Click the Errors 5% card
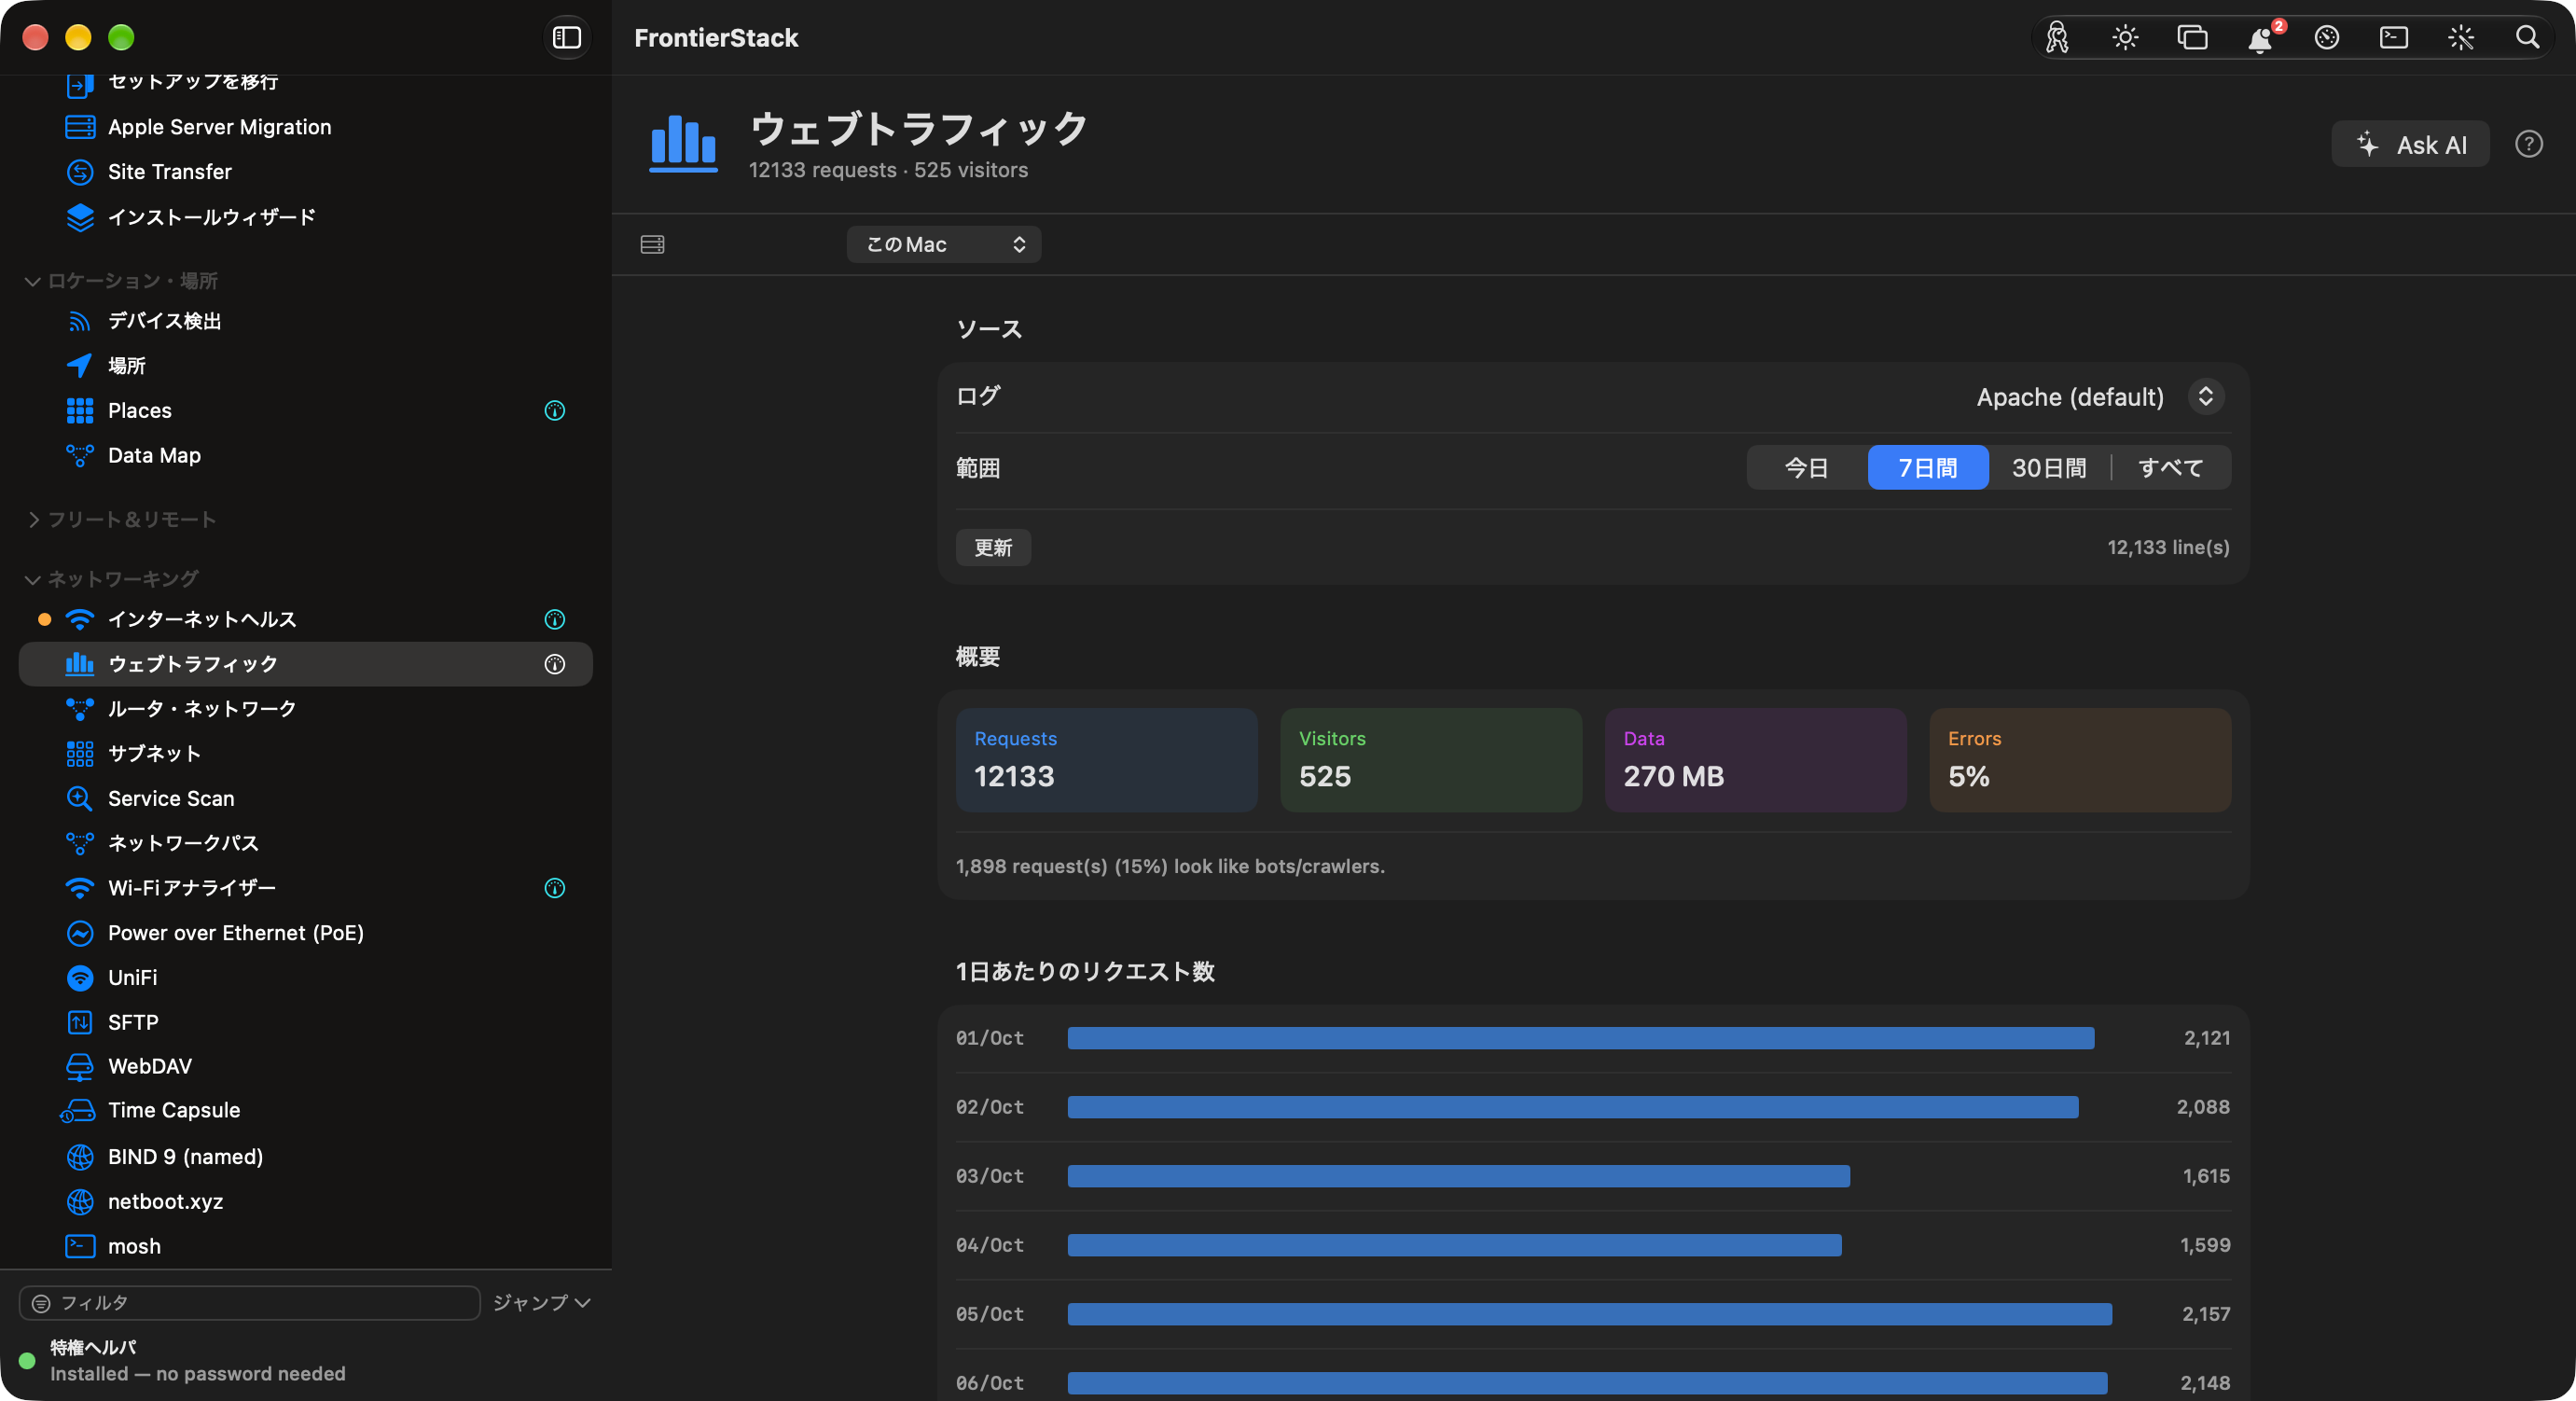The width and height of the screenshot is (2576, 1401). coord(2080,761)
